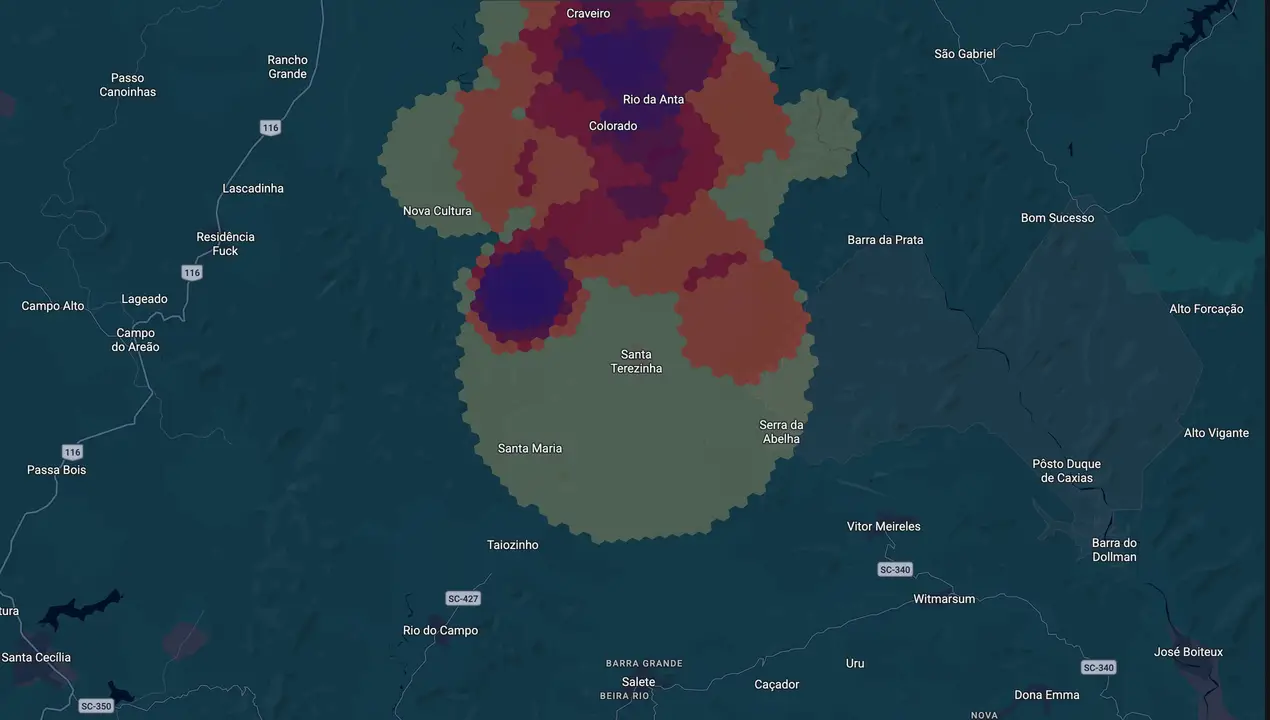Image resolution: width=1270 pixels, height=720 pixels.
Task: Click the Rancho Grande label
Action: click(x=287, y=67)
